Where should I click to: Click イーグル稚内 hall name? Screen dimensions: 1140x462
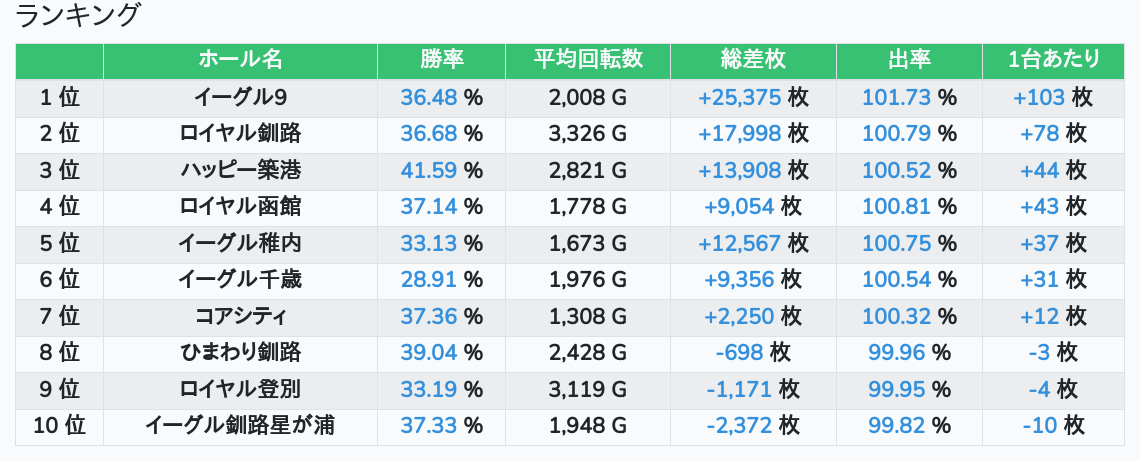pyautogui.click(x=240, y=243)
